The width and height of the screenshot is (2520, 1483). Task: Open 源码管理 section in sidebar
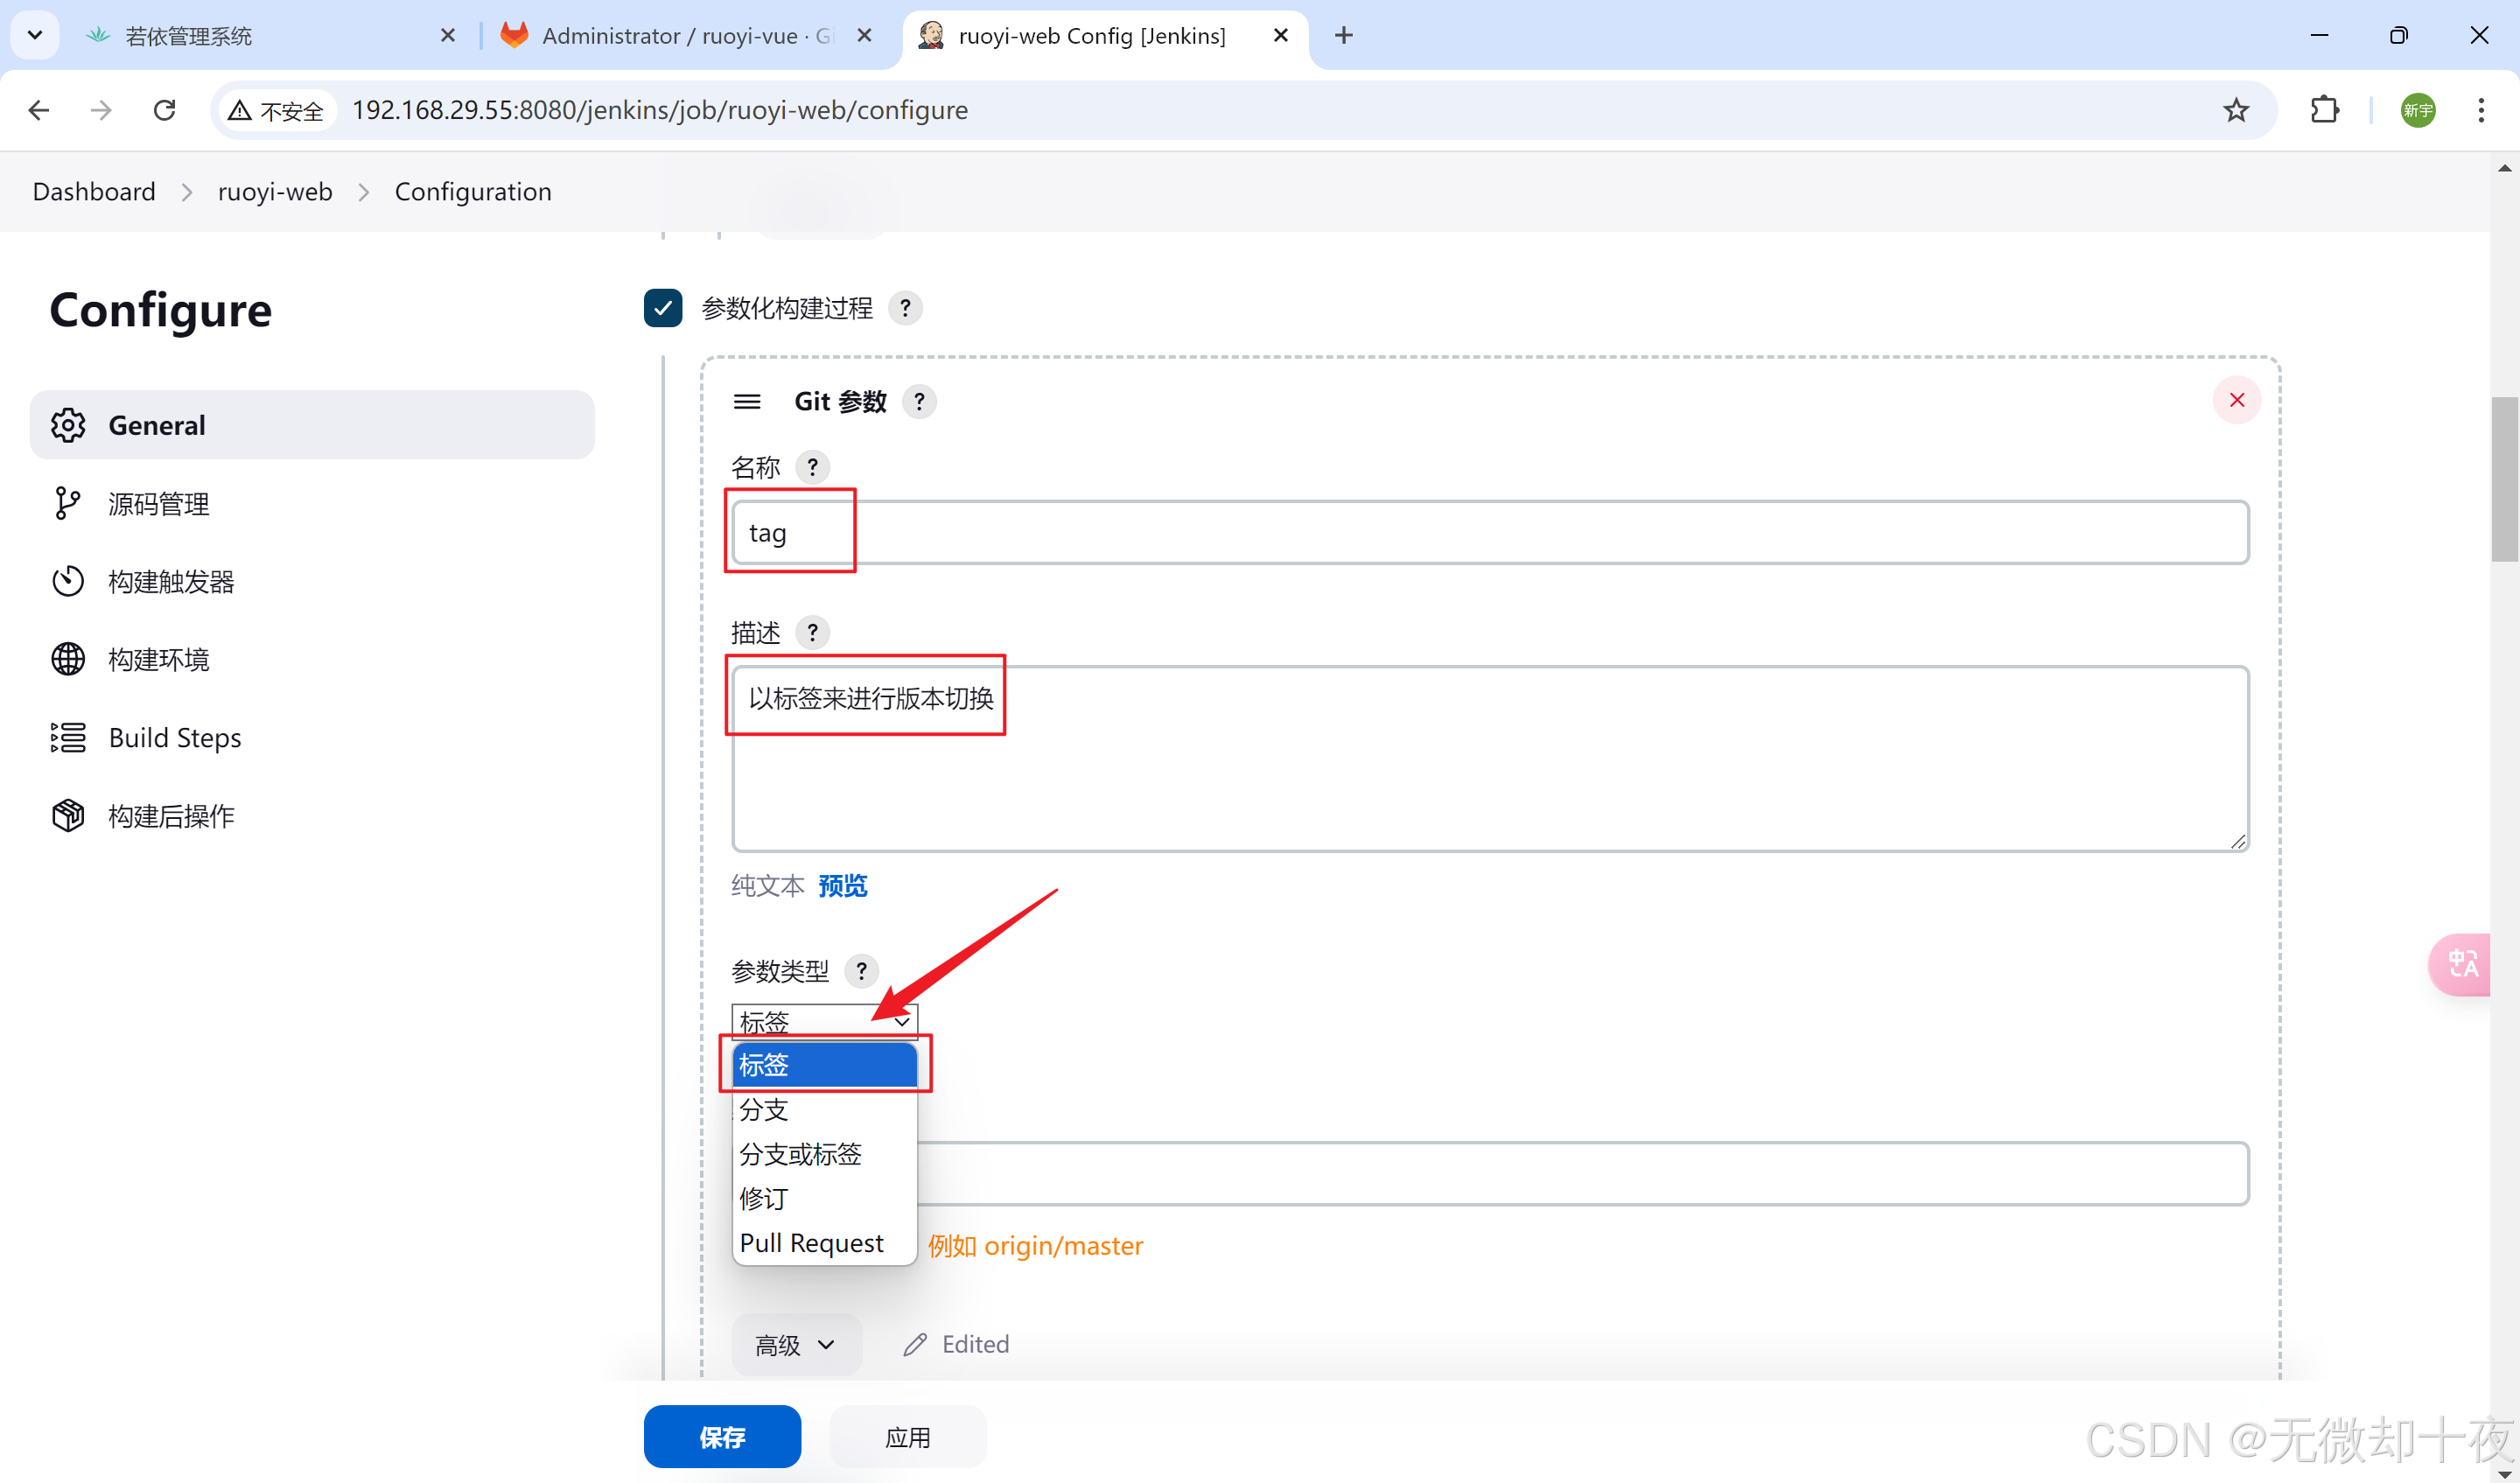click(x=159, y=504)
